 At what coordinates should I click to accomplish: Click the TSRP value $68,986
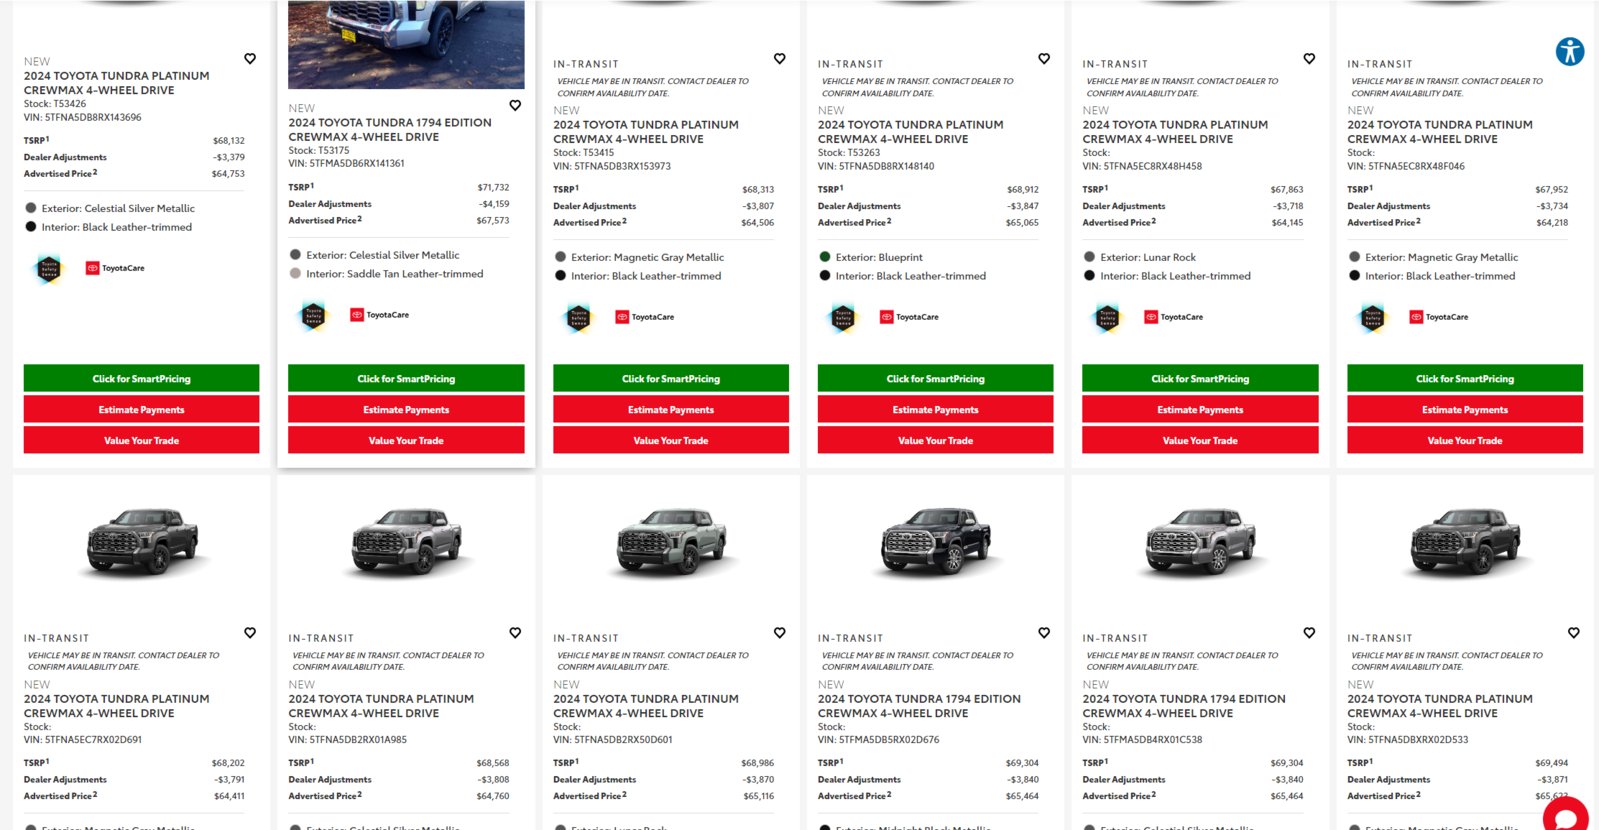[757, 763]
